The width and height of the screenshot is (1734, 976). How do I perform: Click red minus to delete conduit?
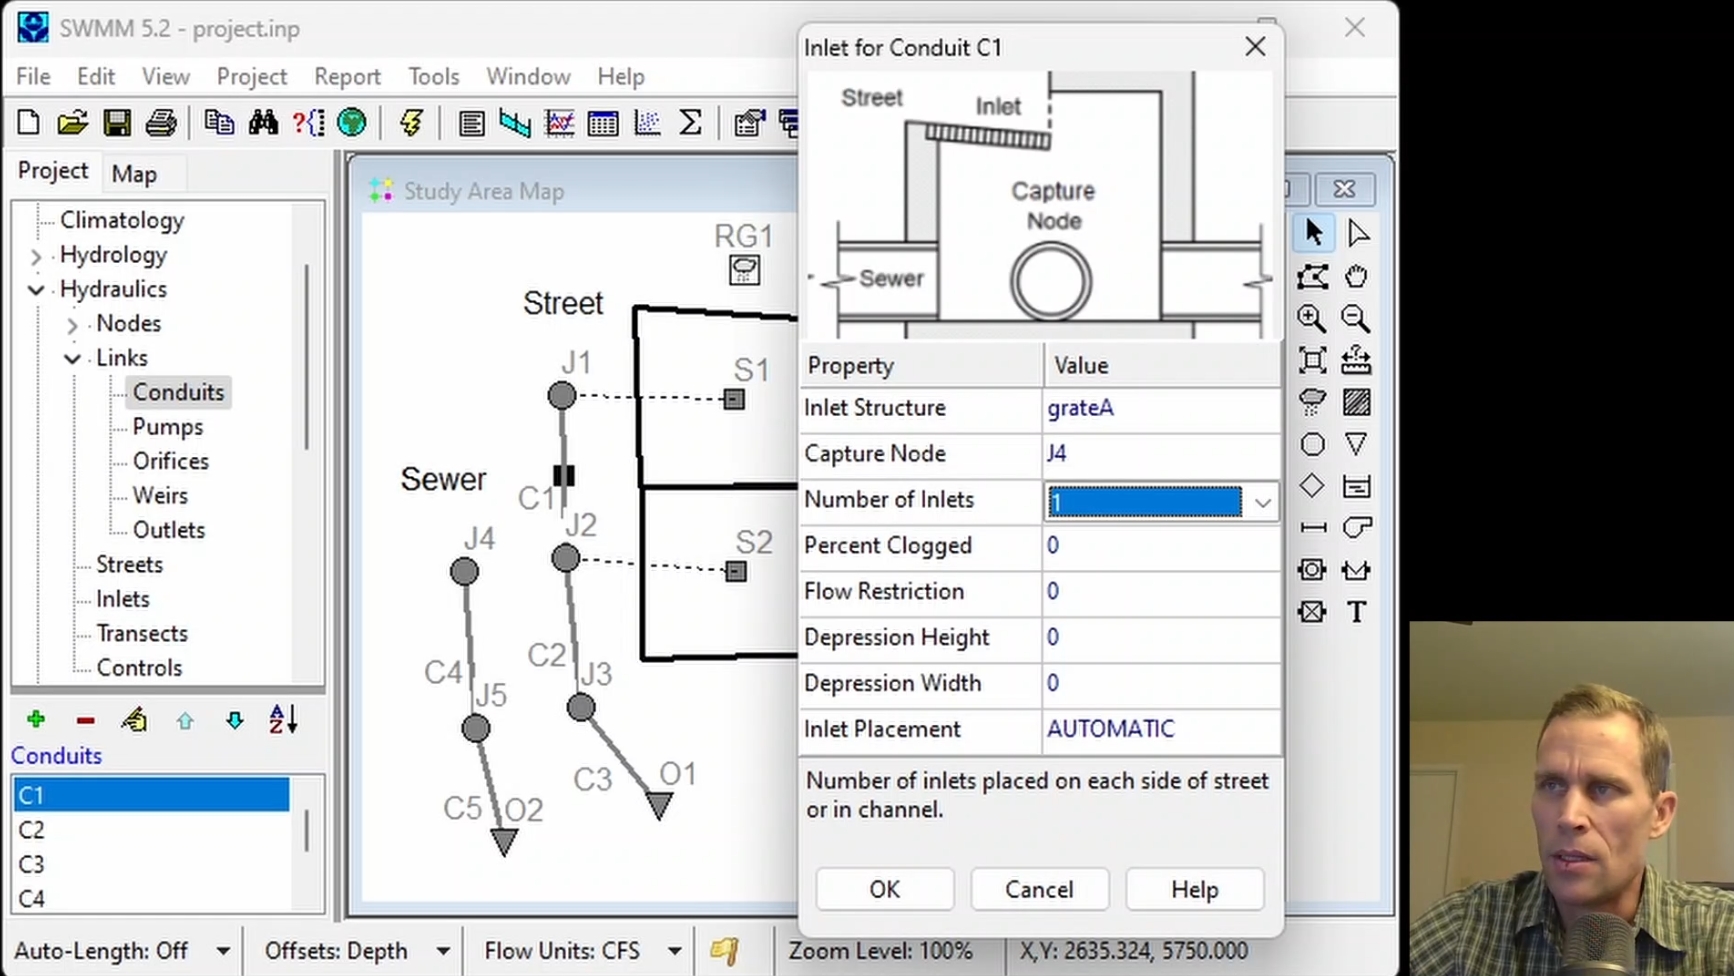(86, 720)
